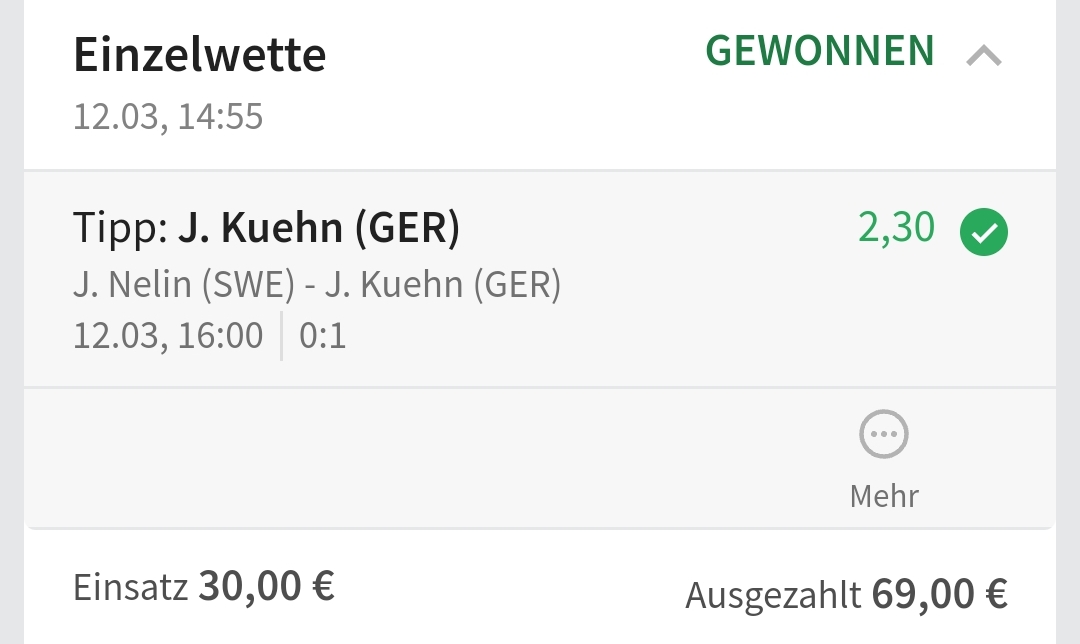Open the bold J. Kuehn (GER) tip
Viewport: 1080px width, 644px height.
point(319,229)
